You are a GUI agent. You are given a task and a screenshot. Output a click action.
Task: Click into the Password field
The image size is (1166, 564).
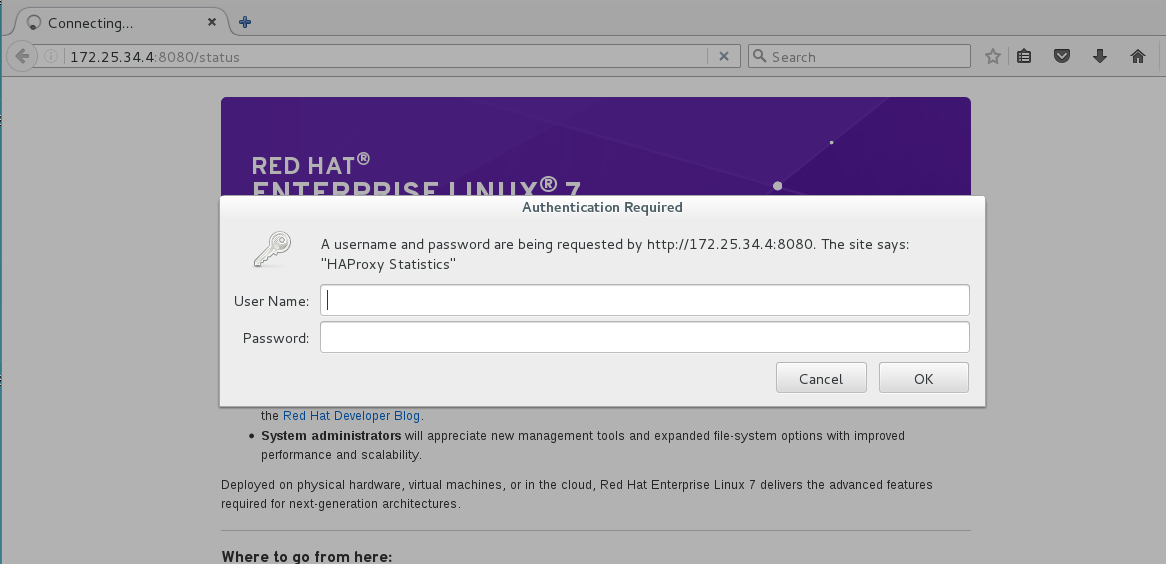click(x=645, y=337)
